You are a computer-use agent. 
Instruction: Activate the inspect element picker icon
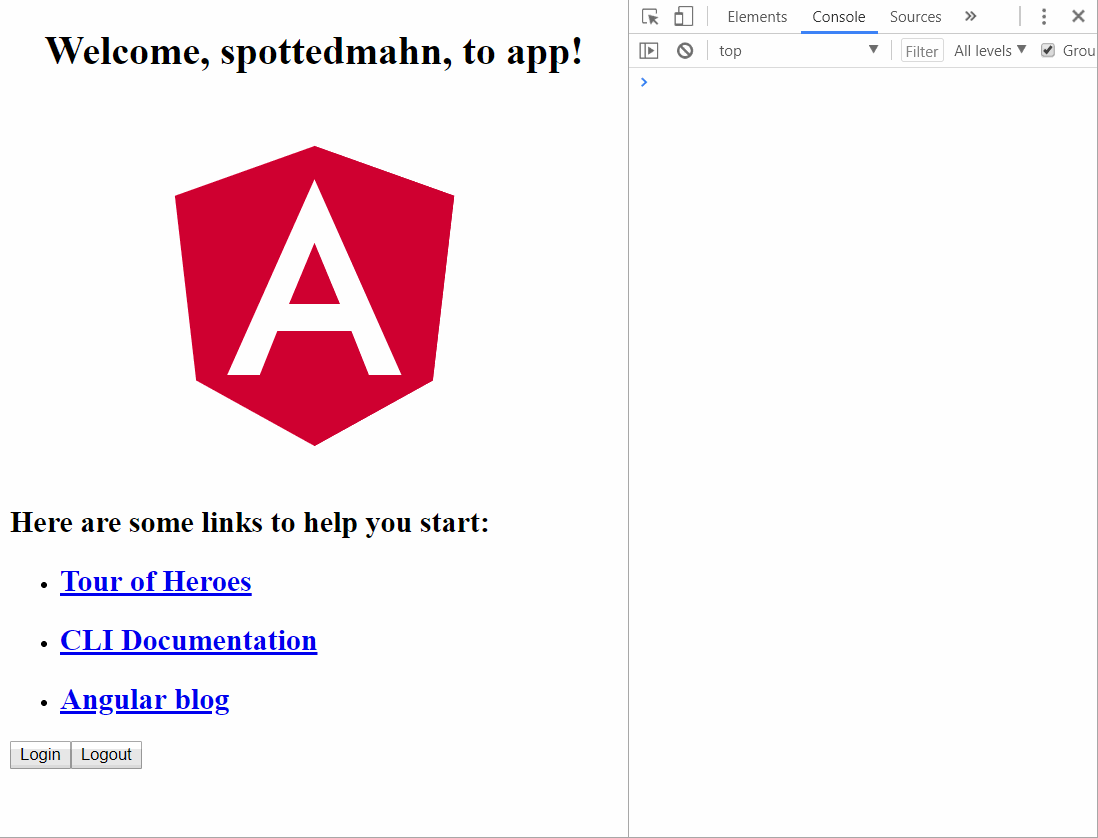[x=650, y=16]
